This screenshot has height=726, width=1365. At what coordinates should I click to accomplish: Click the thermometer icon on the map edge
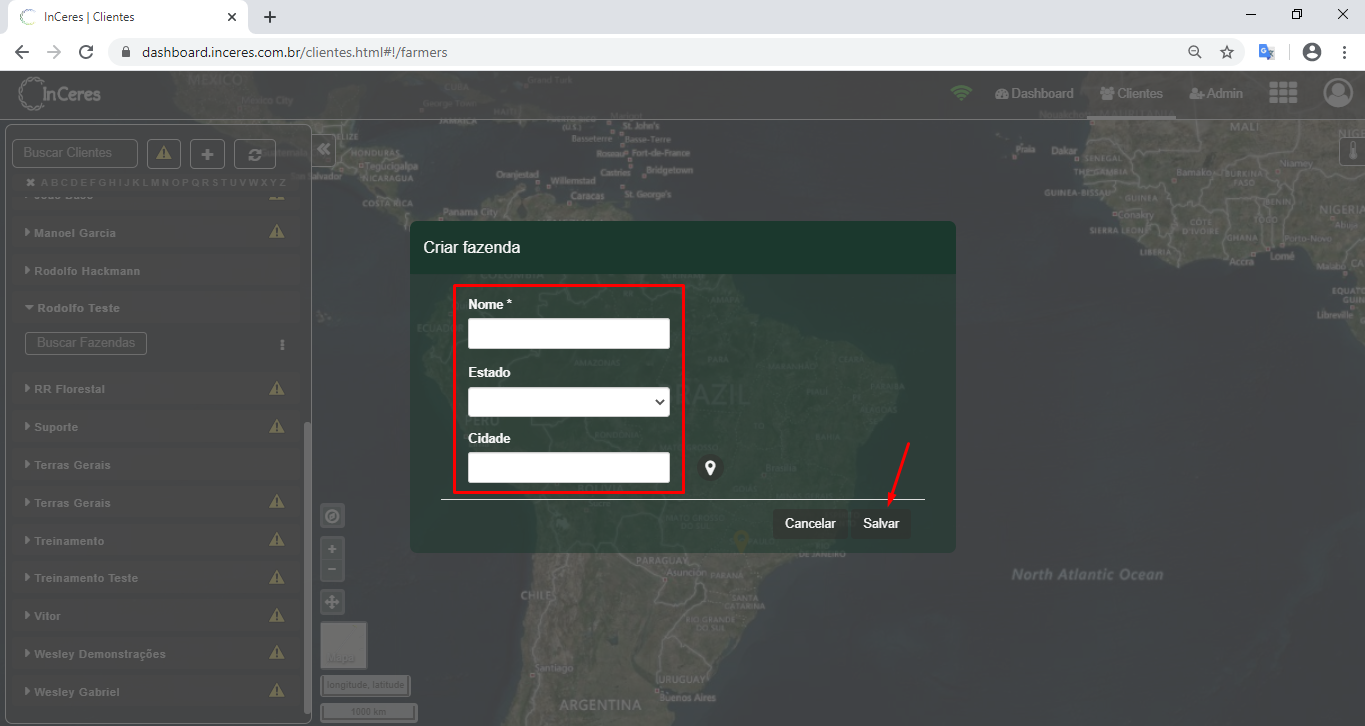click(x=1352, y=152)
